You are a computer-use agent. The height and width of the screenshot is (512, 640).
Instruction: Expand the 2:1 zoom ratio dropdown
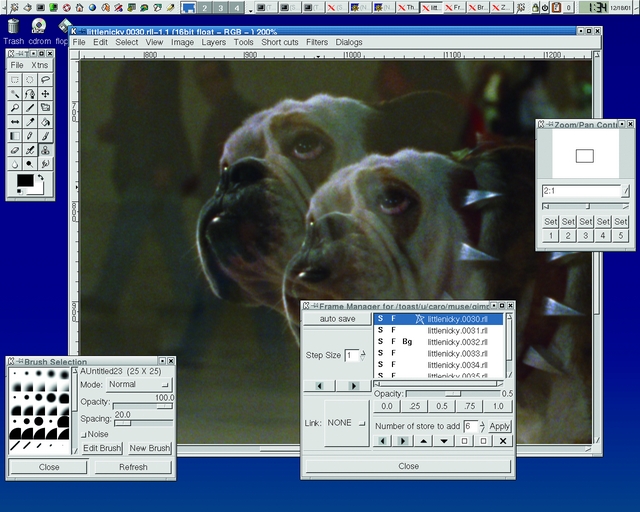coord(626,191)
